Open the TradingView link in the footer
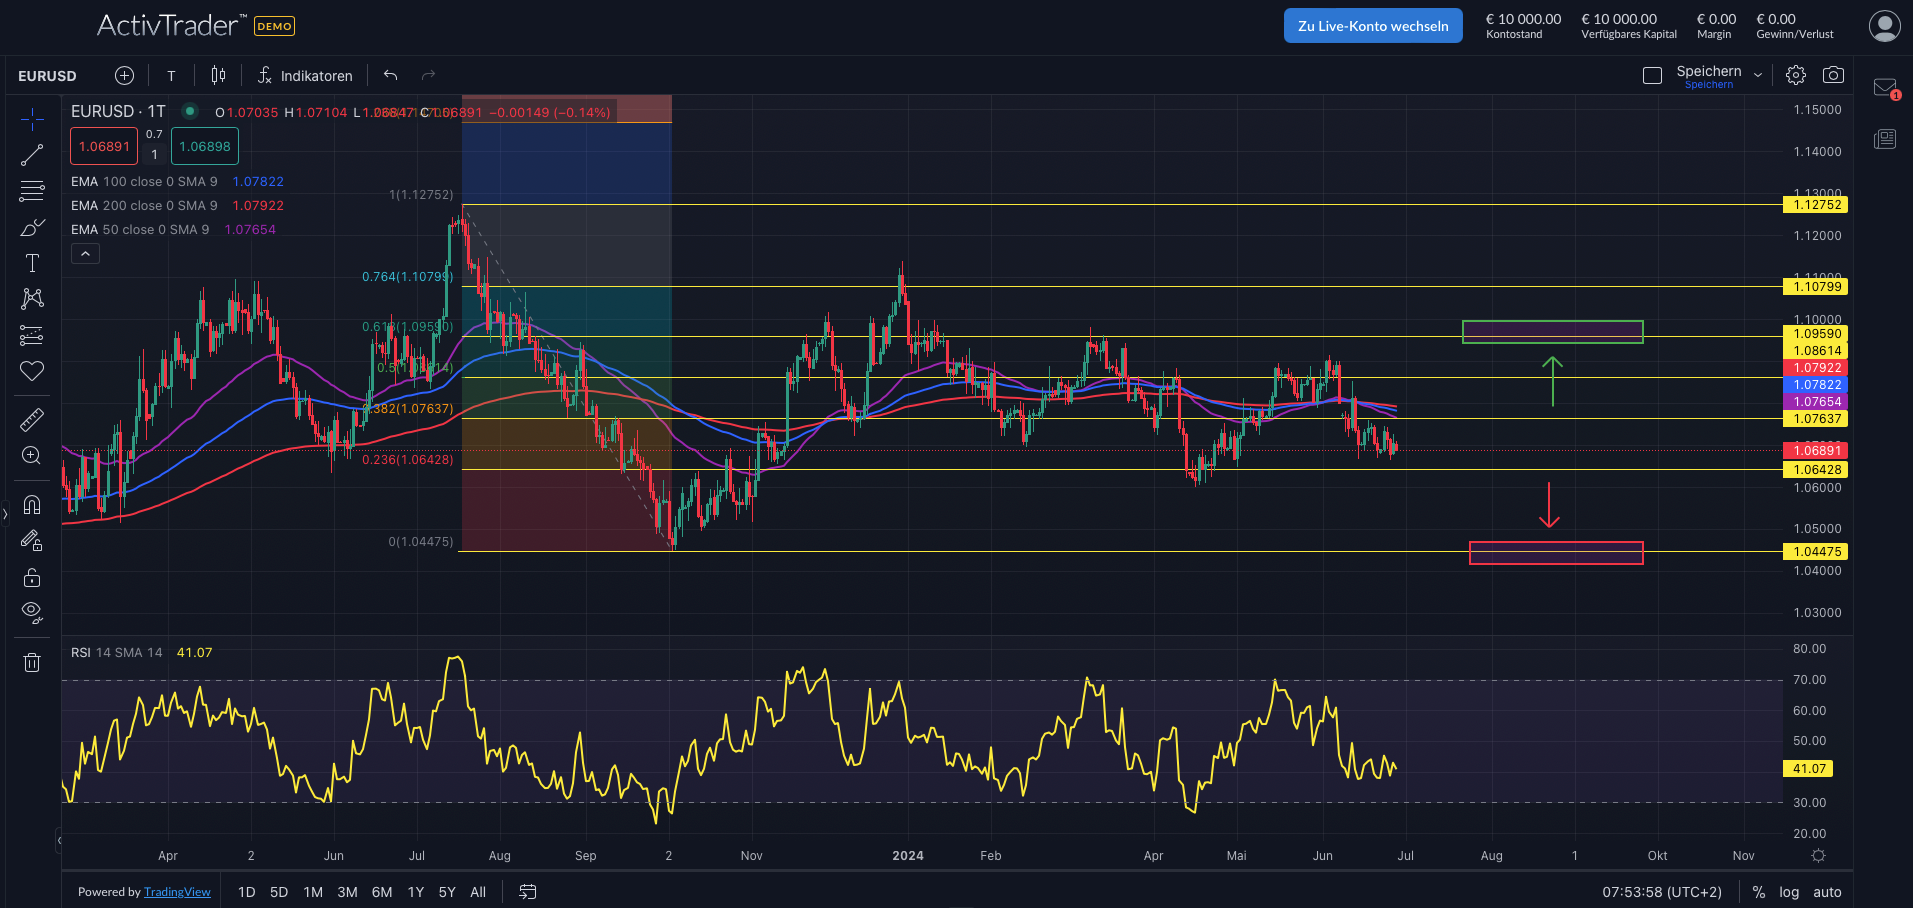 coord(177,891)
